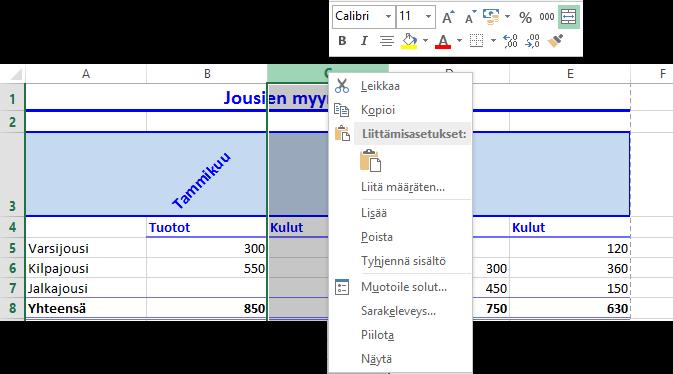Increase decimal places
Screen dimensions: 673x374
pos(510,41)
